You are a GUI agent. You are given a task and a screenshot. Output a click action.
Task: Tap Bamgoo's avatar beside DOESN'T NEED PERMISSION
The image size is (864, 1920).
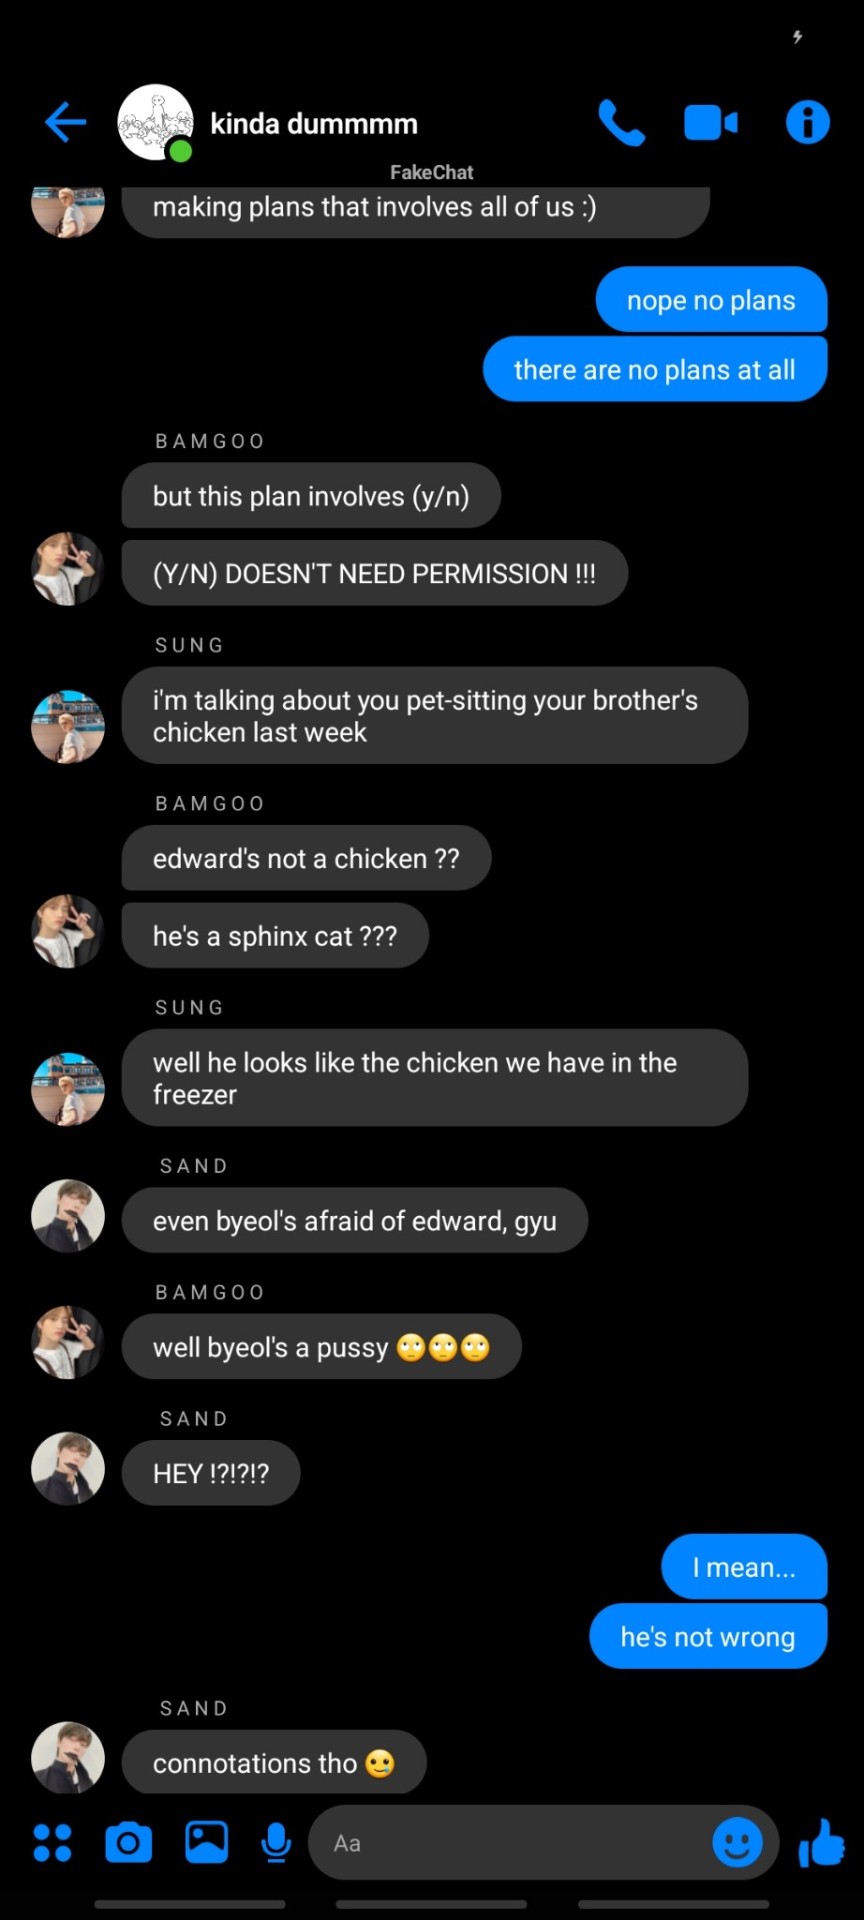68,569
